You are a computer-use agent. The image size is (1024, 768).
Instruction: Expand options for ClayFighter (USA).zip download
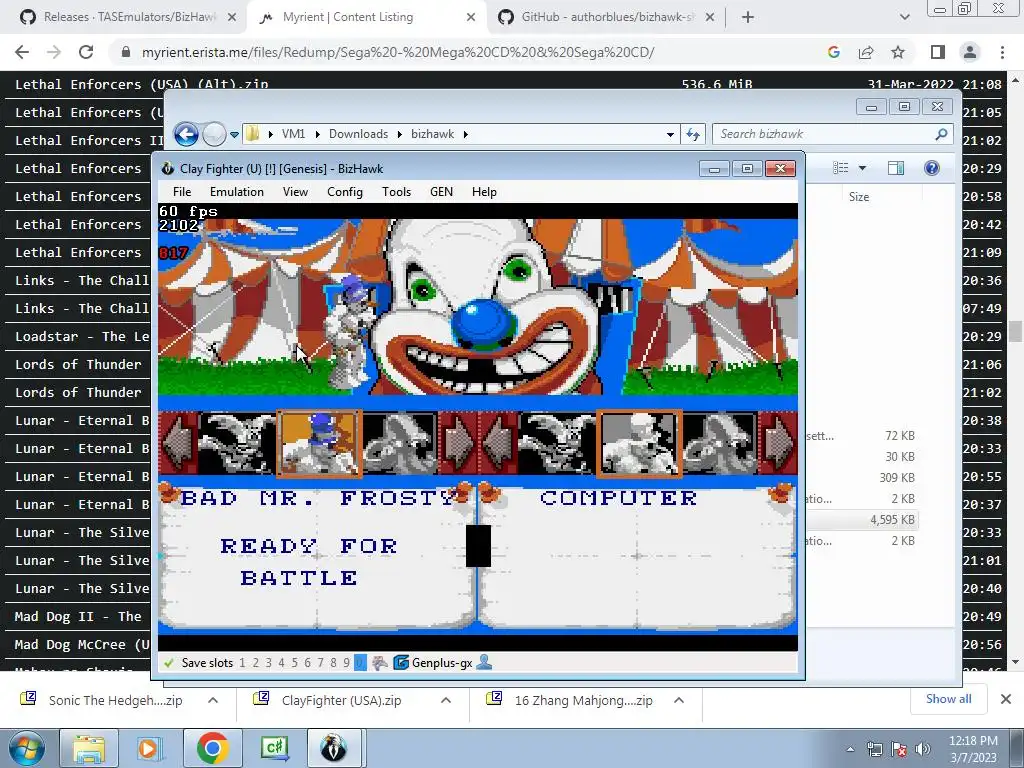446,700
